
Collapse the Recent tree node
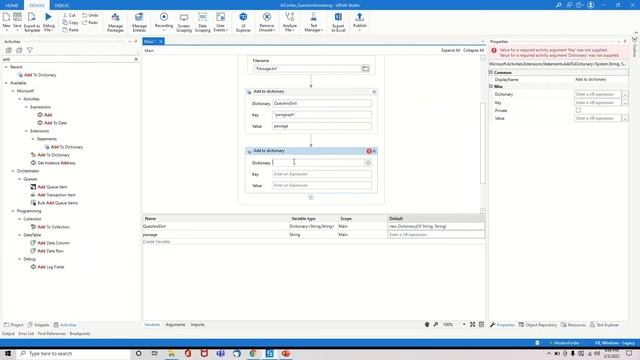point(6,67)
